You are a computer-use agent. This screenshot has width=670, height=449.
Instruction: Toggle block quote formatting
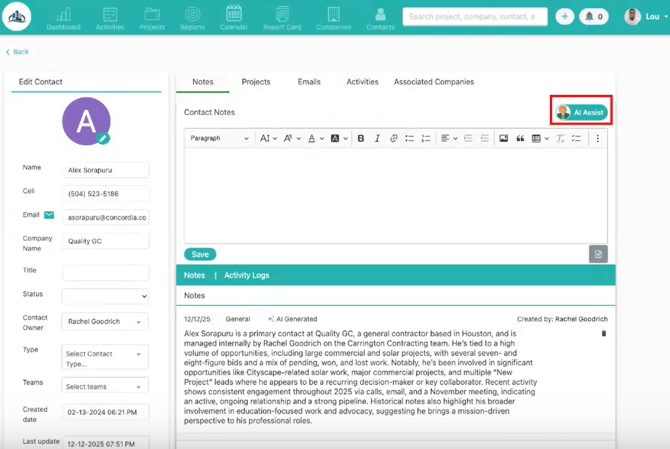520,139
